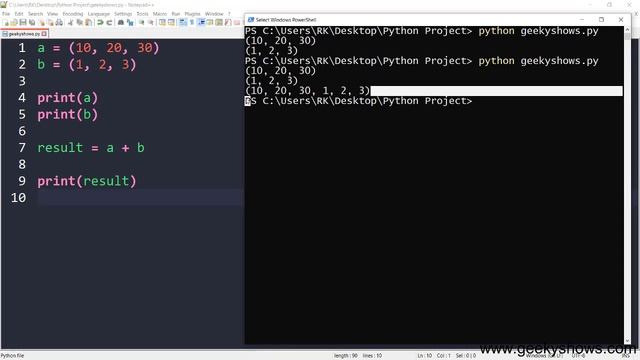Open the Replace toolbar icon

tap(130, 22)
